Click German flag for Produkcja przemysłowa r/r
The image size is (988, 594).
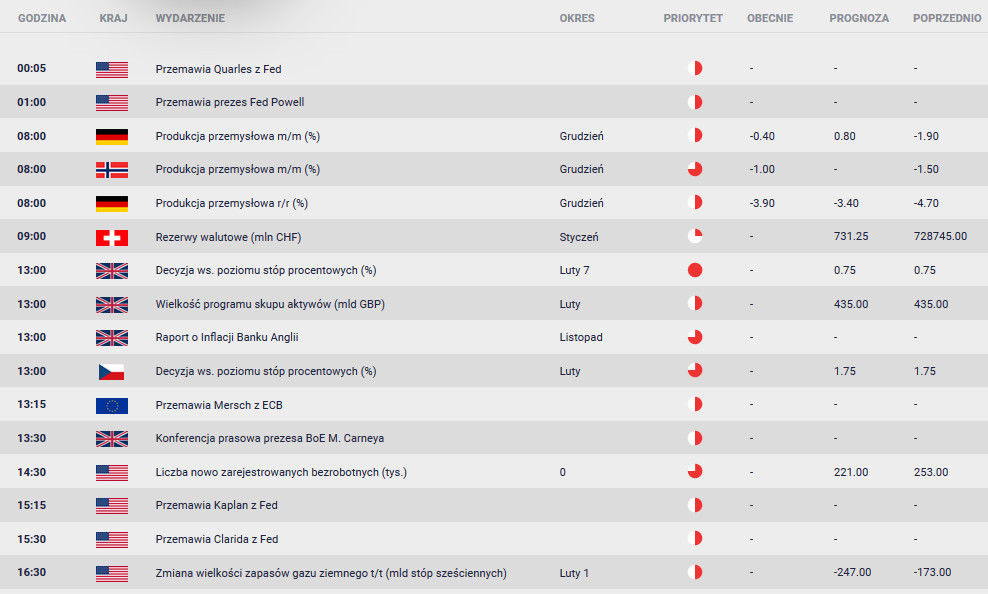[x=112, y=203]
